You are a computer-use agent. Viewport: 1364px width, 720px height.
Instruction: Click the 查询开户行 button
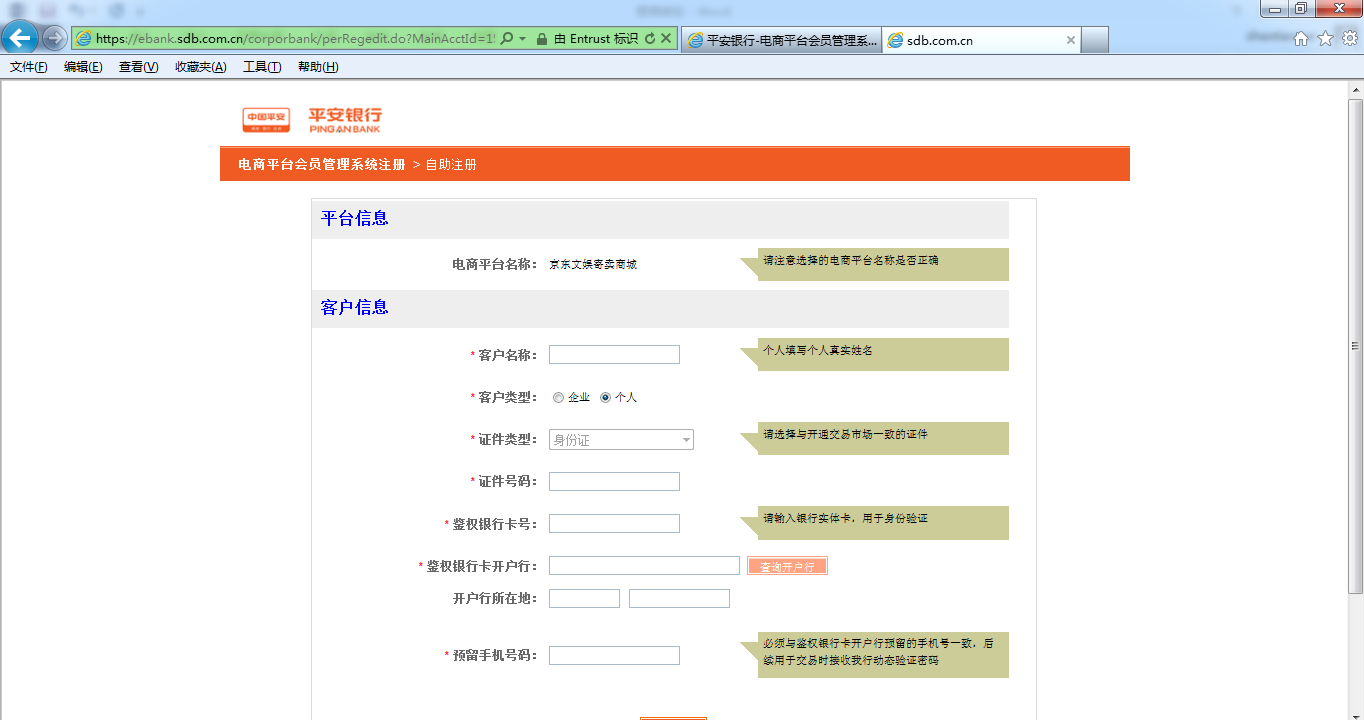click(787, 566)
